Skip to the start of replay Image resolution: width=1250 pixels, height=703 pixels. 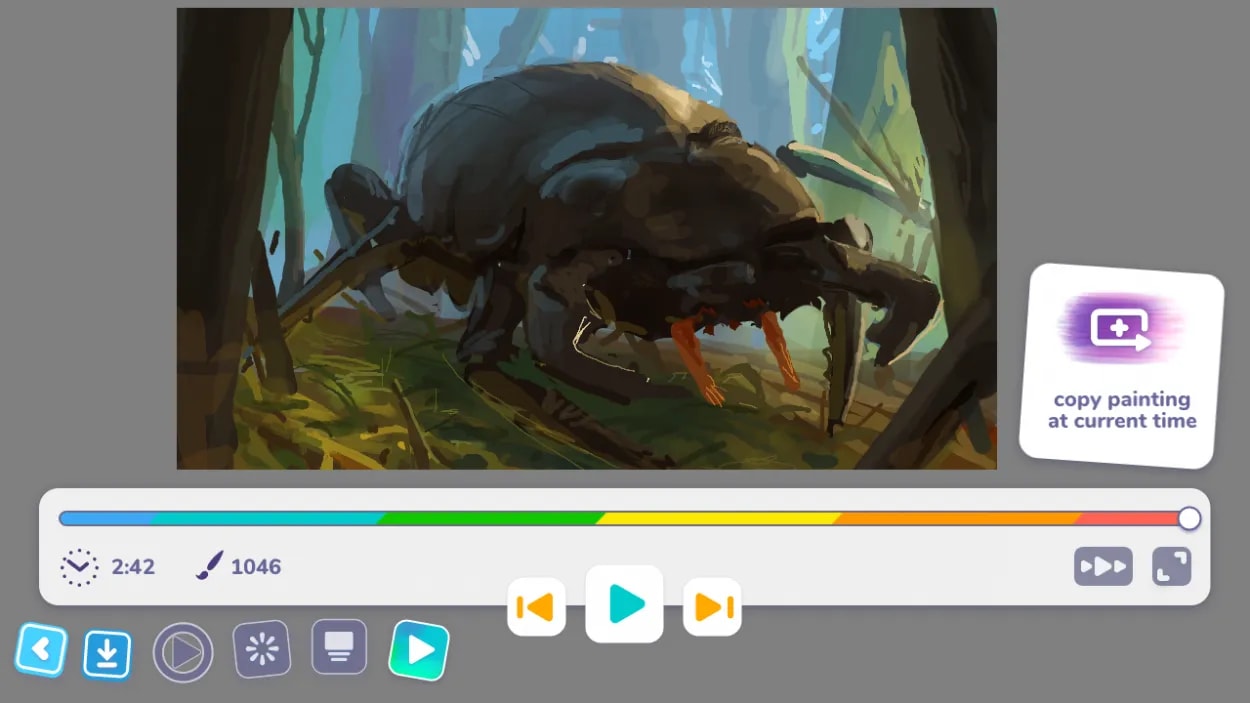point(536,607)
